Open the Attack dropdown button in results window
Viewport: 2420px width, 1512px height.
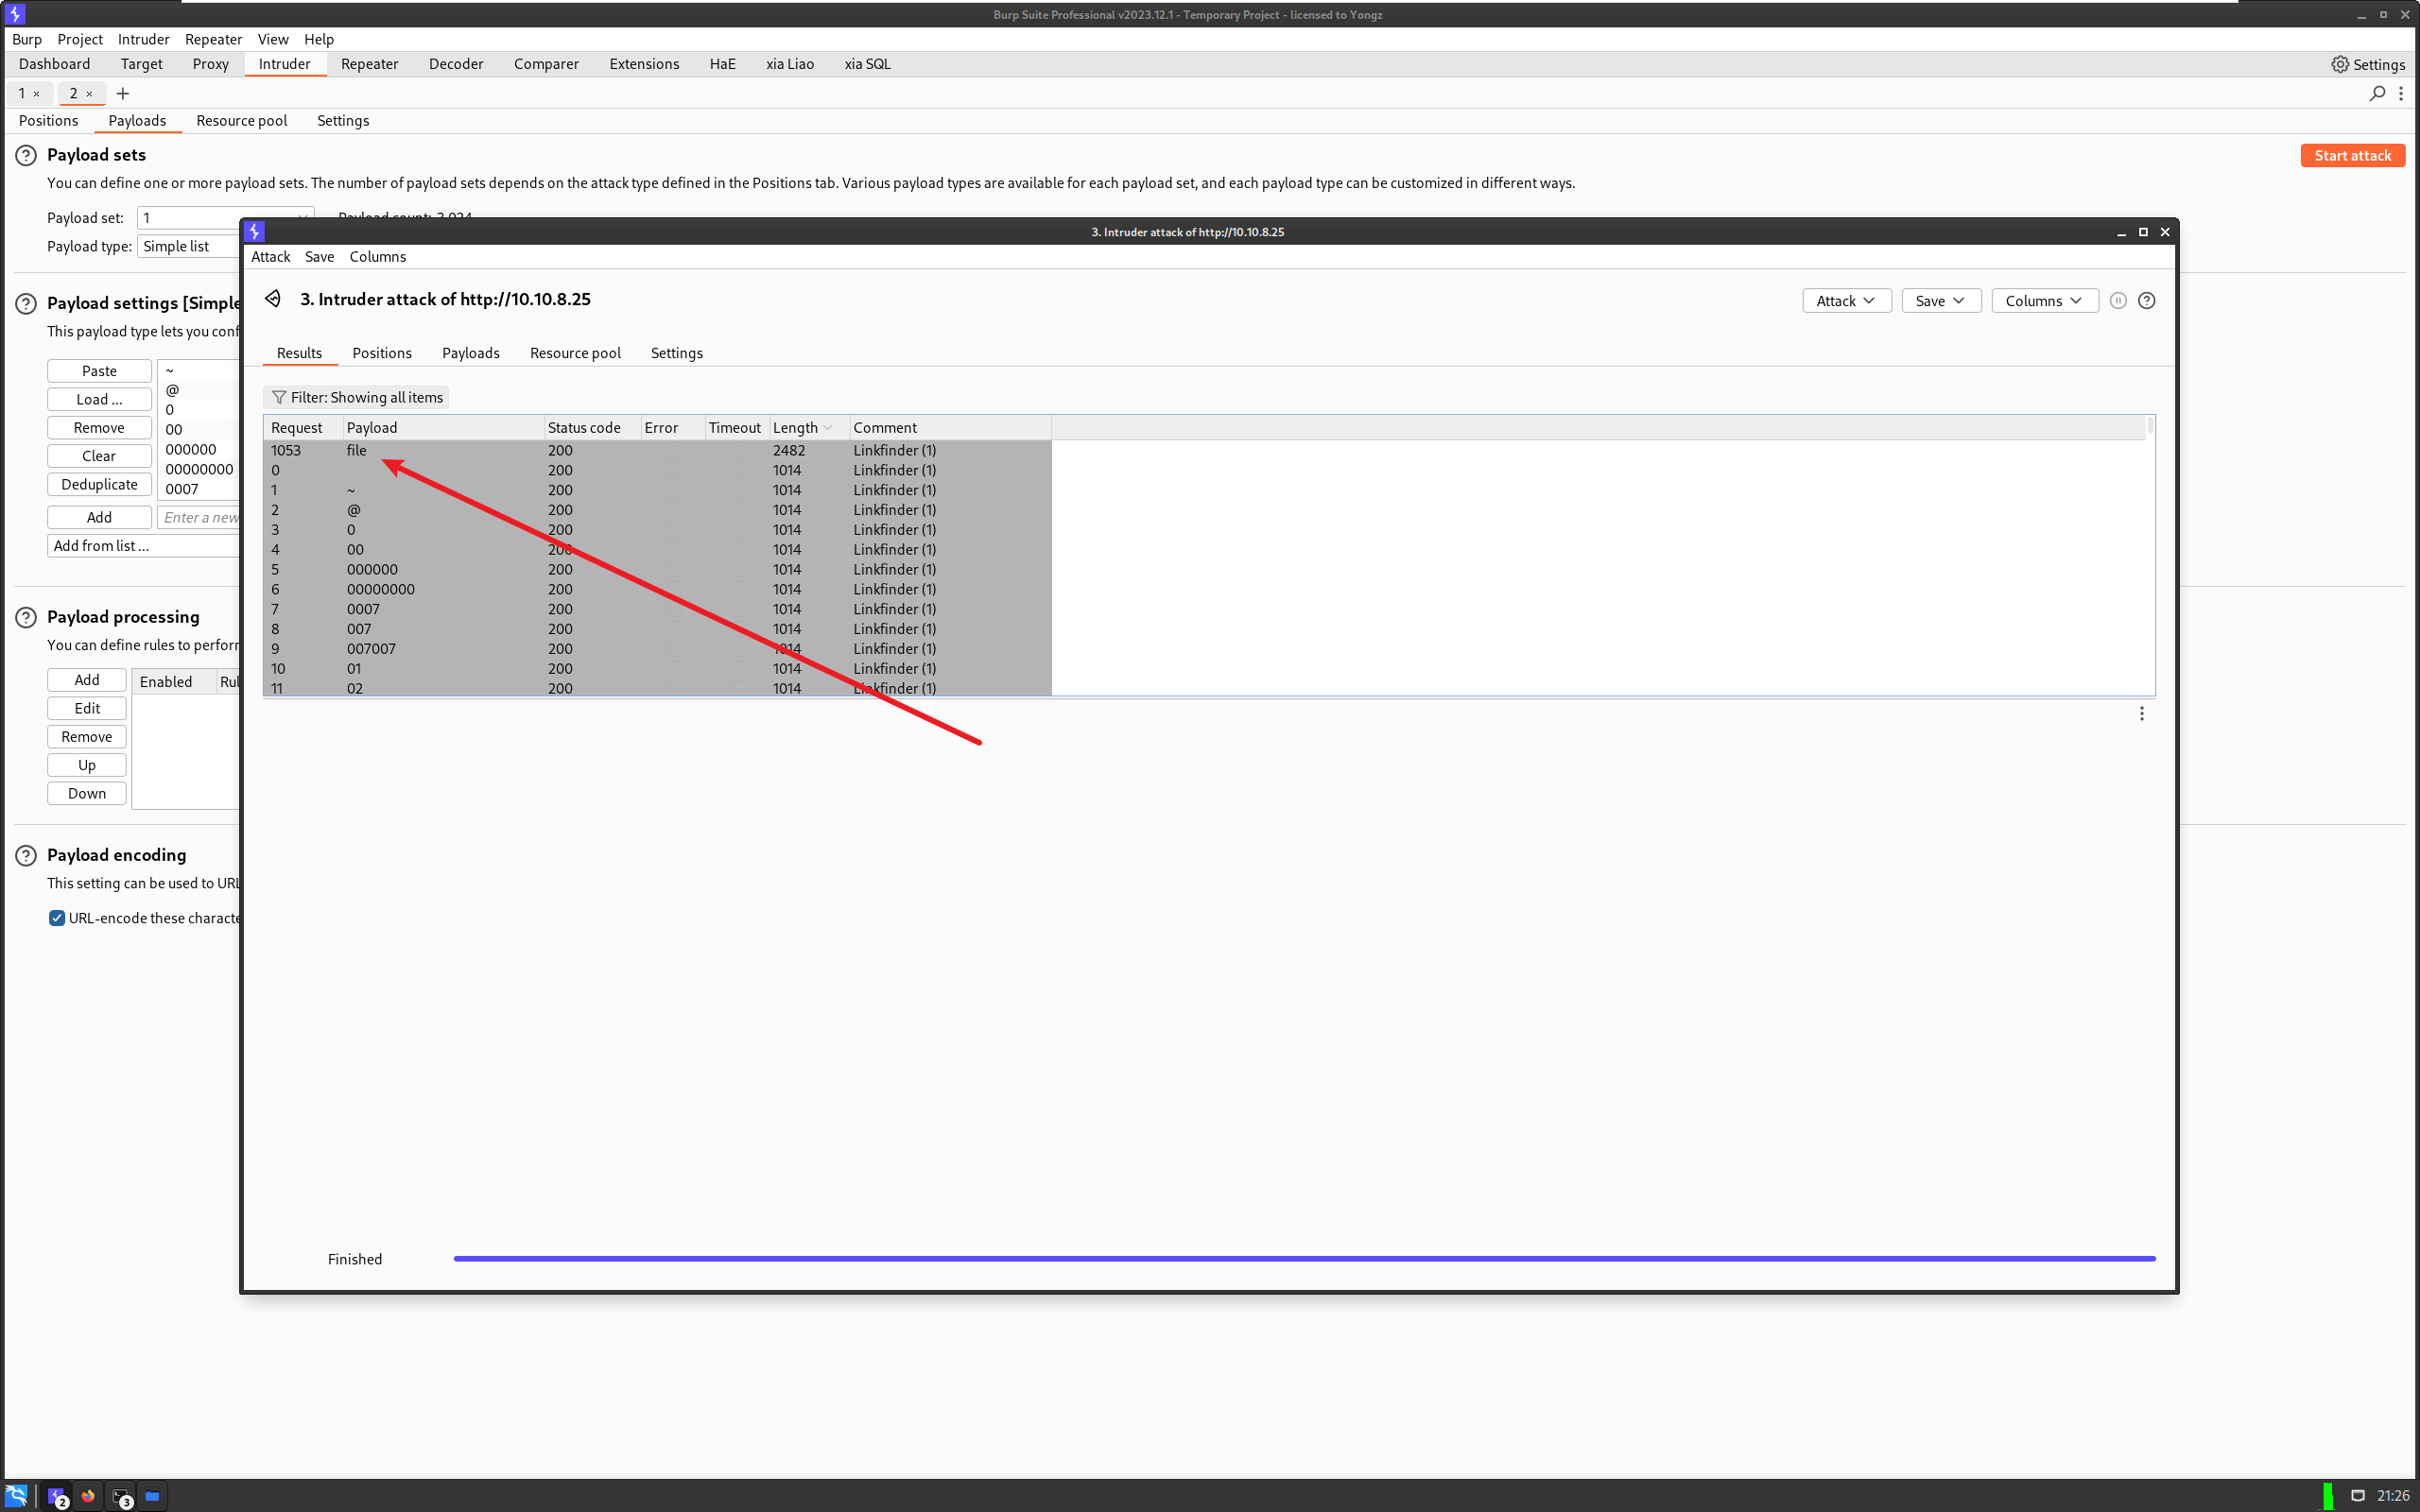(1846, 301)
